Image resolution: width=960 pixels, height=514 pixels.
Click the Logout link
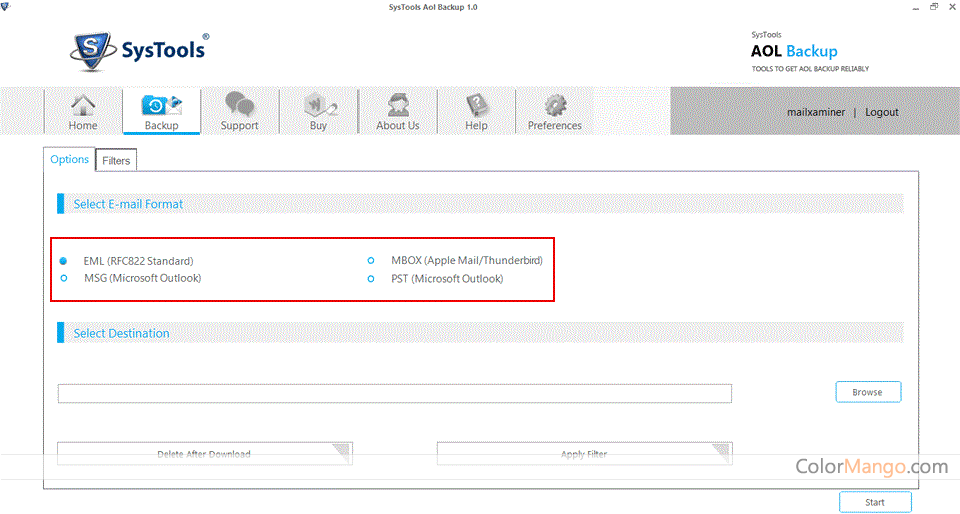pos(881,112)
